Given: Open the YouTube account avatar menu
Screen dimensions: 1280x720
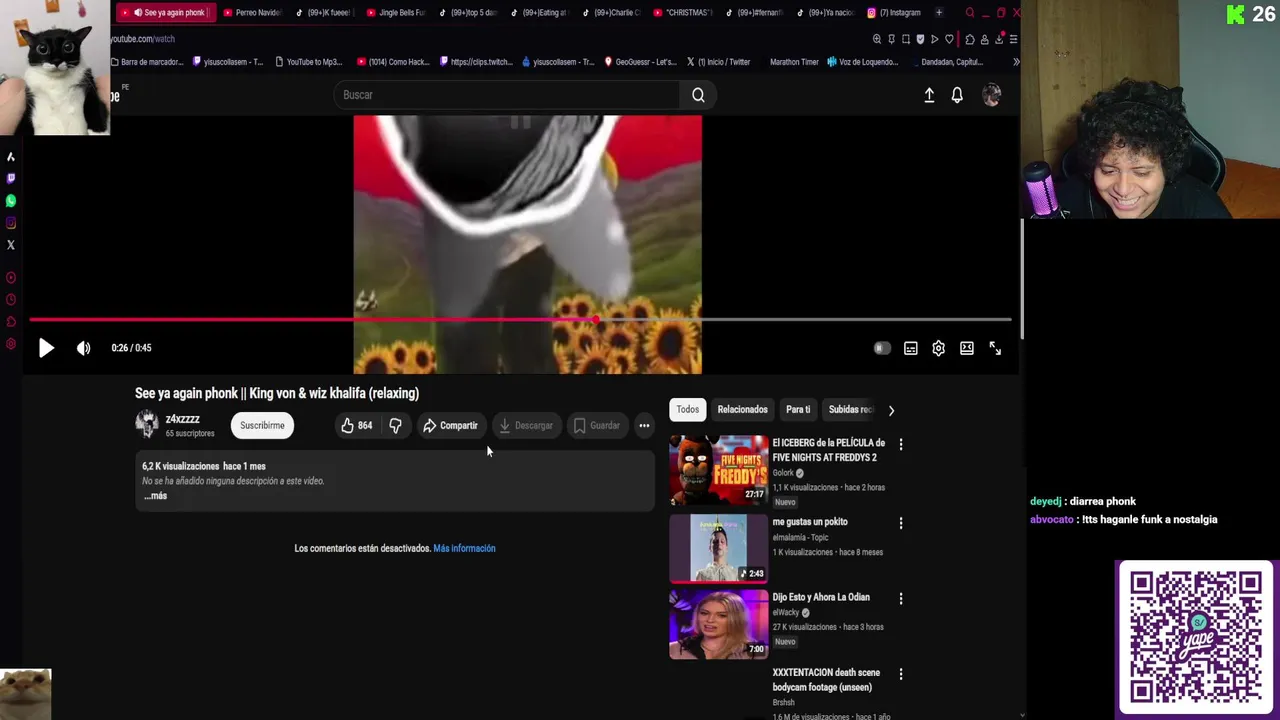Looking at the screenshot, I should [x=991, y=95].
